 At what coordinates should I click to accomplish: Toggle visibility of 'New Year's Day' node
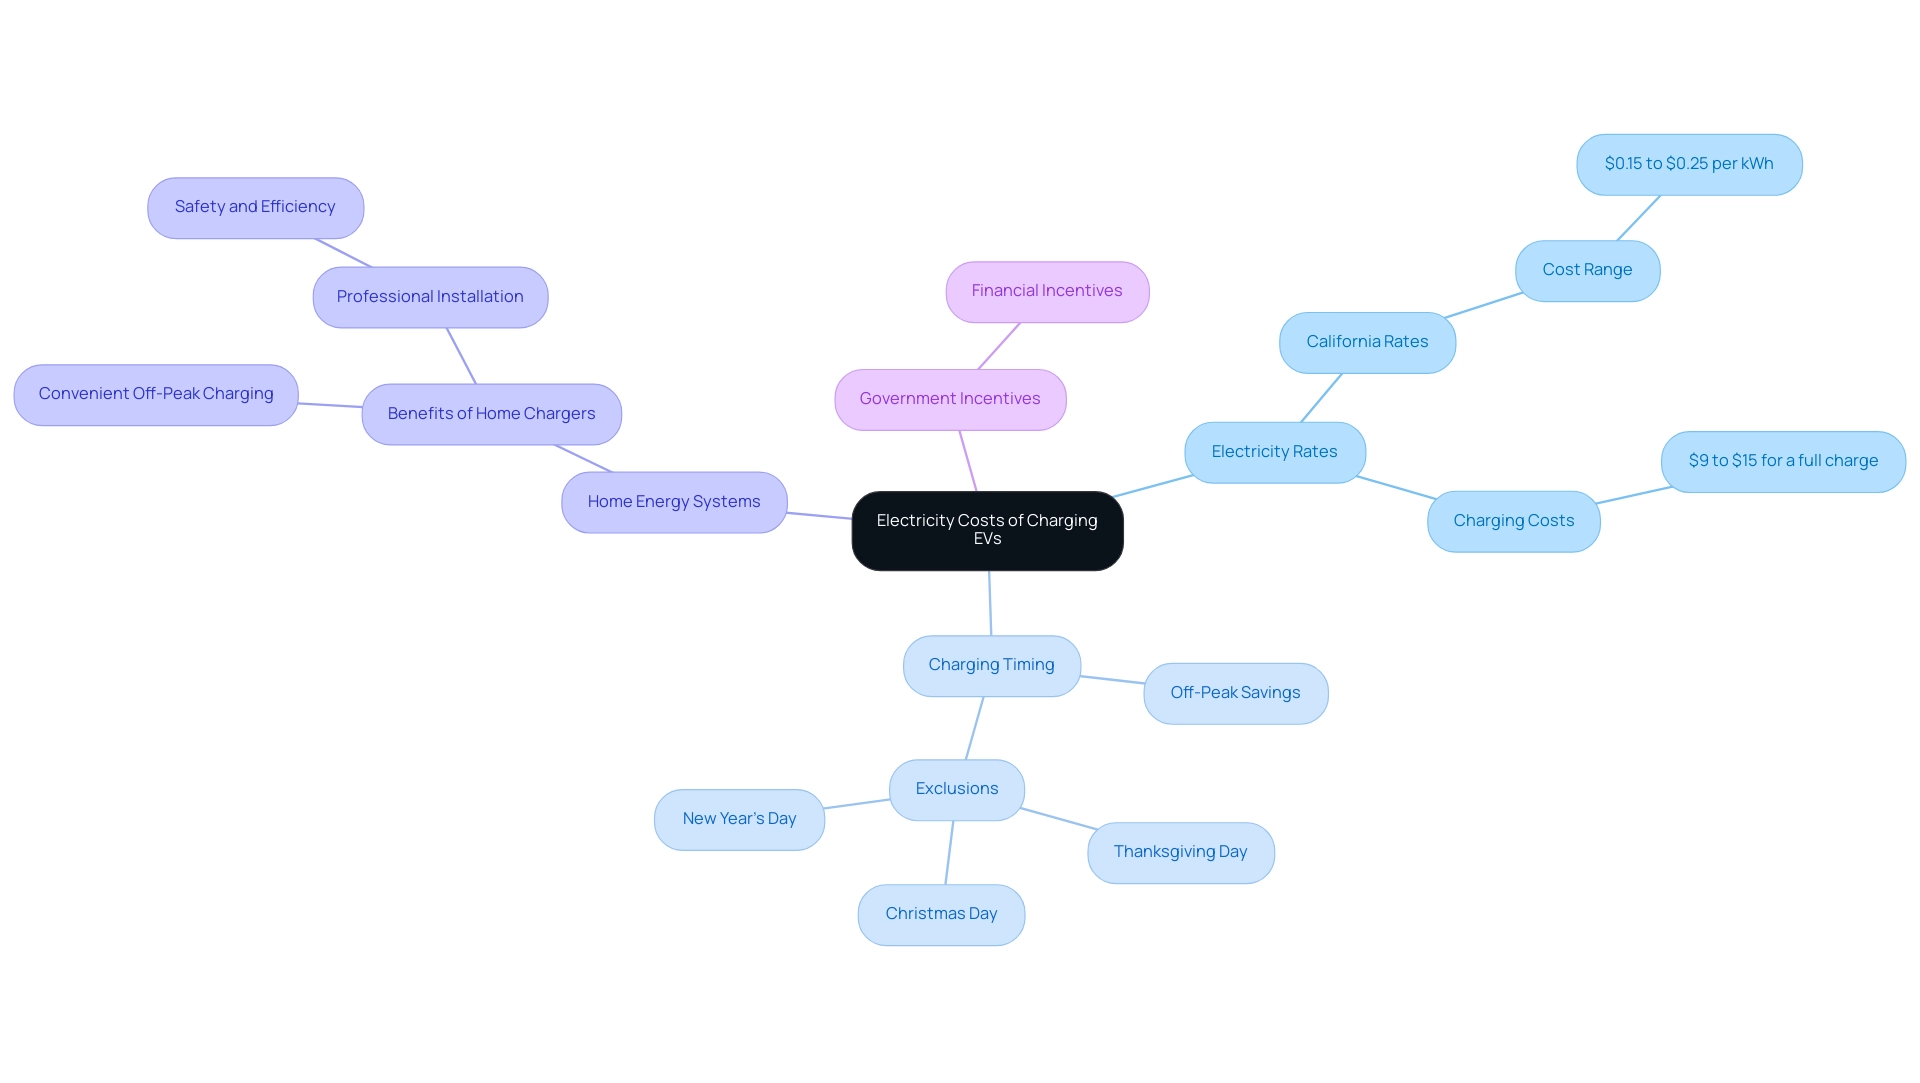738,818
